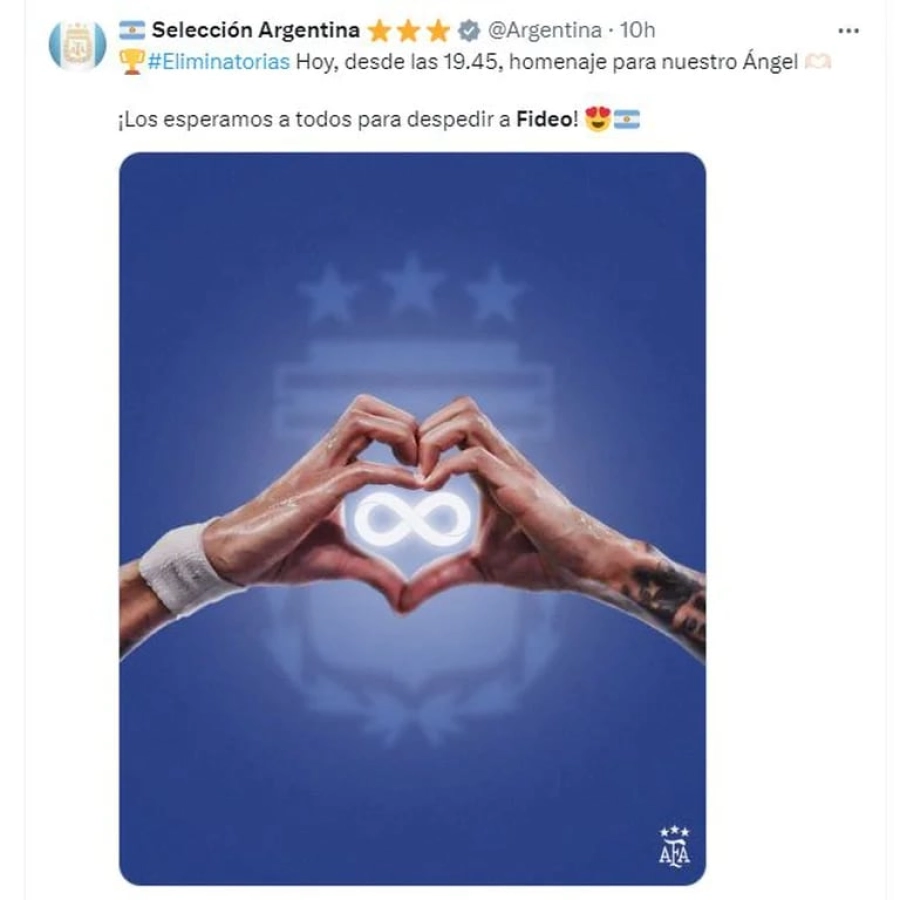Click the AFA logo in image corner
The height and width of the screenshot is (900, 900).
coord(674,847)
